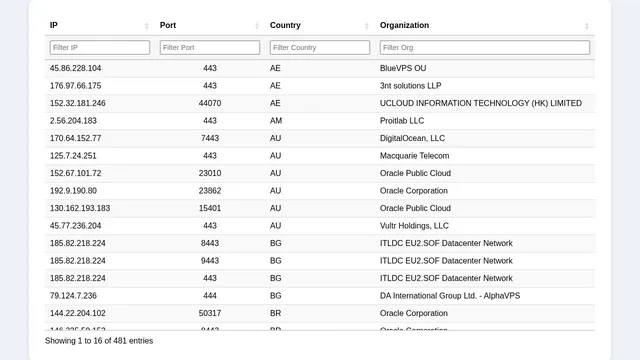Focus the Filter Country input field
The width and height of the screenshot is (640, 360).
click(320, 47)
